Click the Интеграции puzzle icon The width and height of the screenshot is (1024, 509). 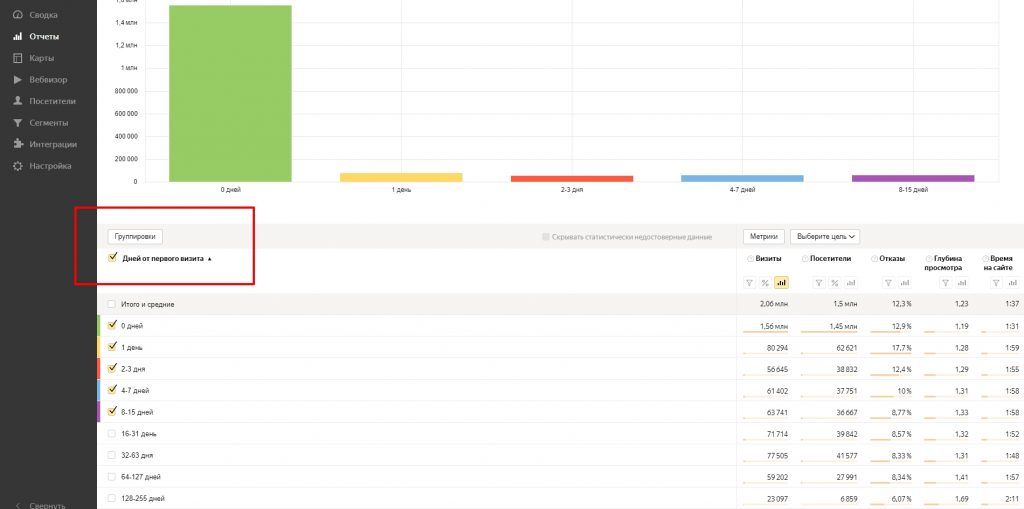17,144
